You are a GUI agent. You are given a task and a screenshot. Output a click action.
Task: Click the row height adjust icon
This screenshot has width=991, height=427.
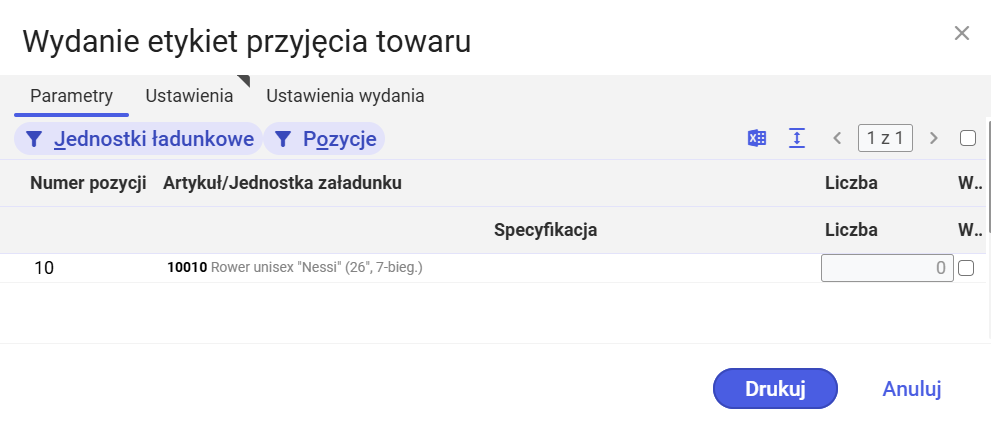(x=797, y=138)
